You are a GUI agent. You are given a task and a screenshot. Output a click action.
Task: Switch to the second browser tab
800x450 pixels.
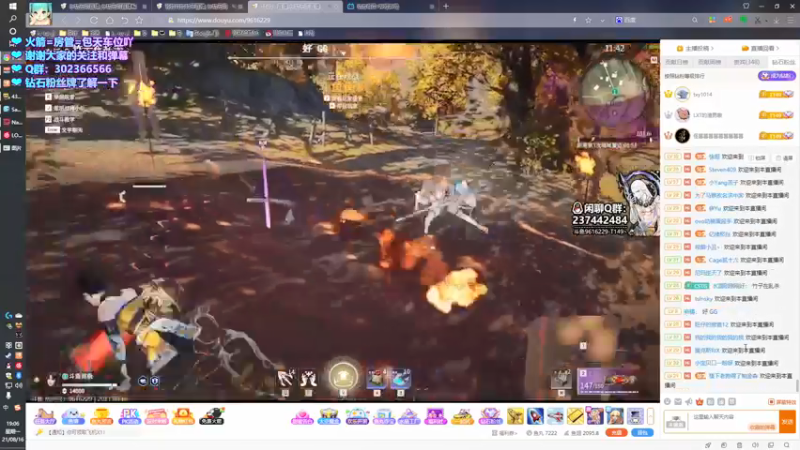198,6
